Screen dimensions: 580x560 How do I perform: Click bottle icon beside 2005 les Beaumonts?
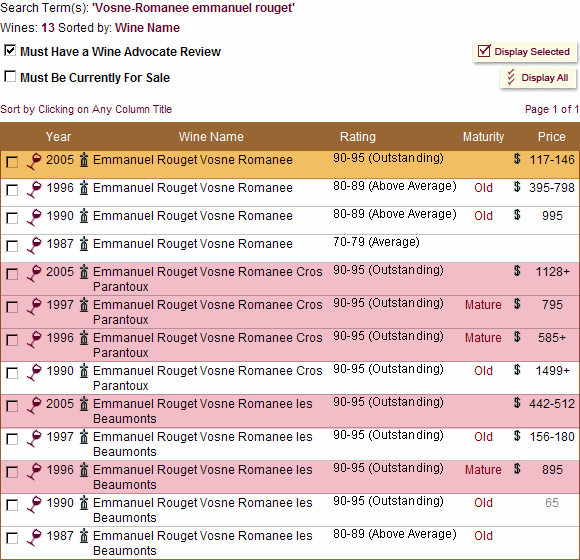coord(84,404)
